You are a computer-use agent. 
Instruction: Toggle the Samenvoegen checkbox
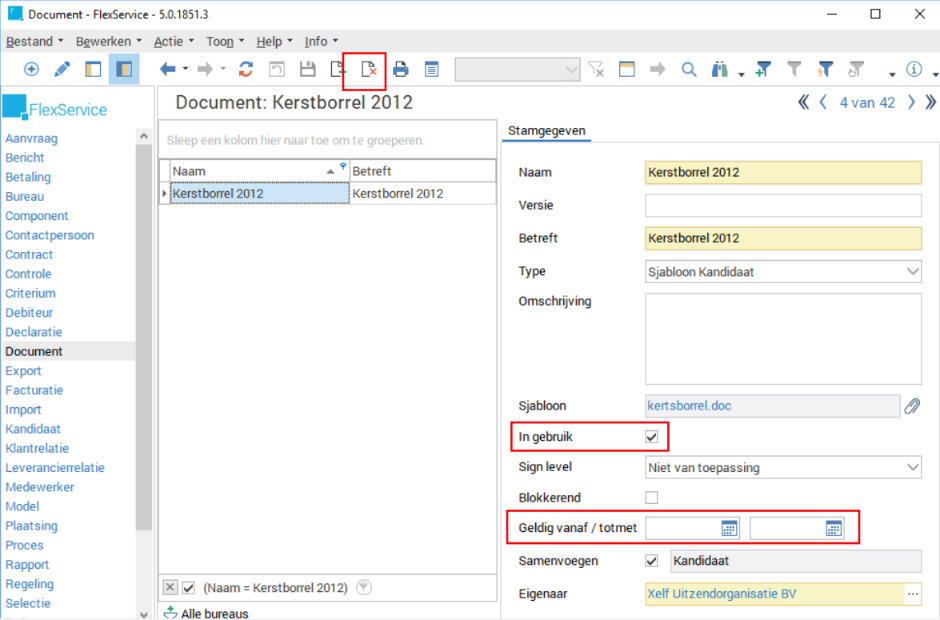click(x=652, y=561)
